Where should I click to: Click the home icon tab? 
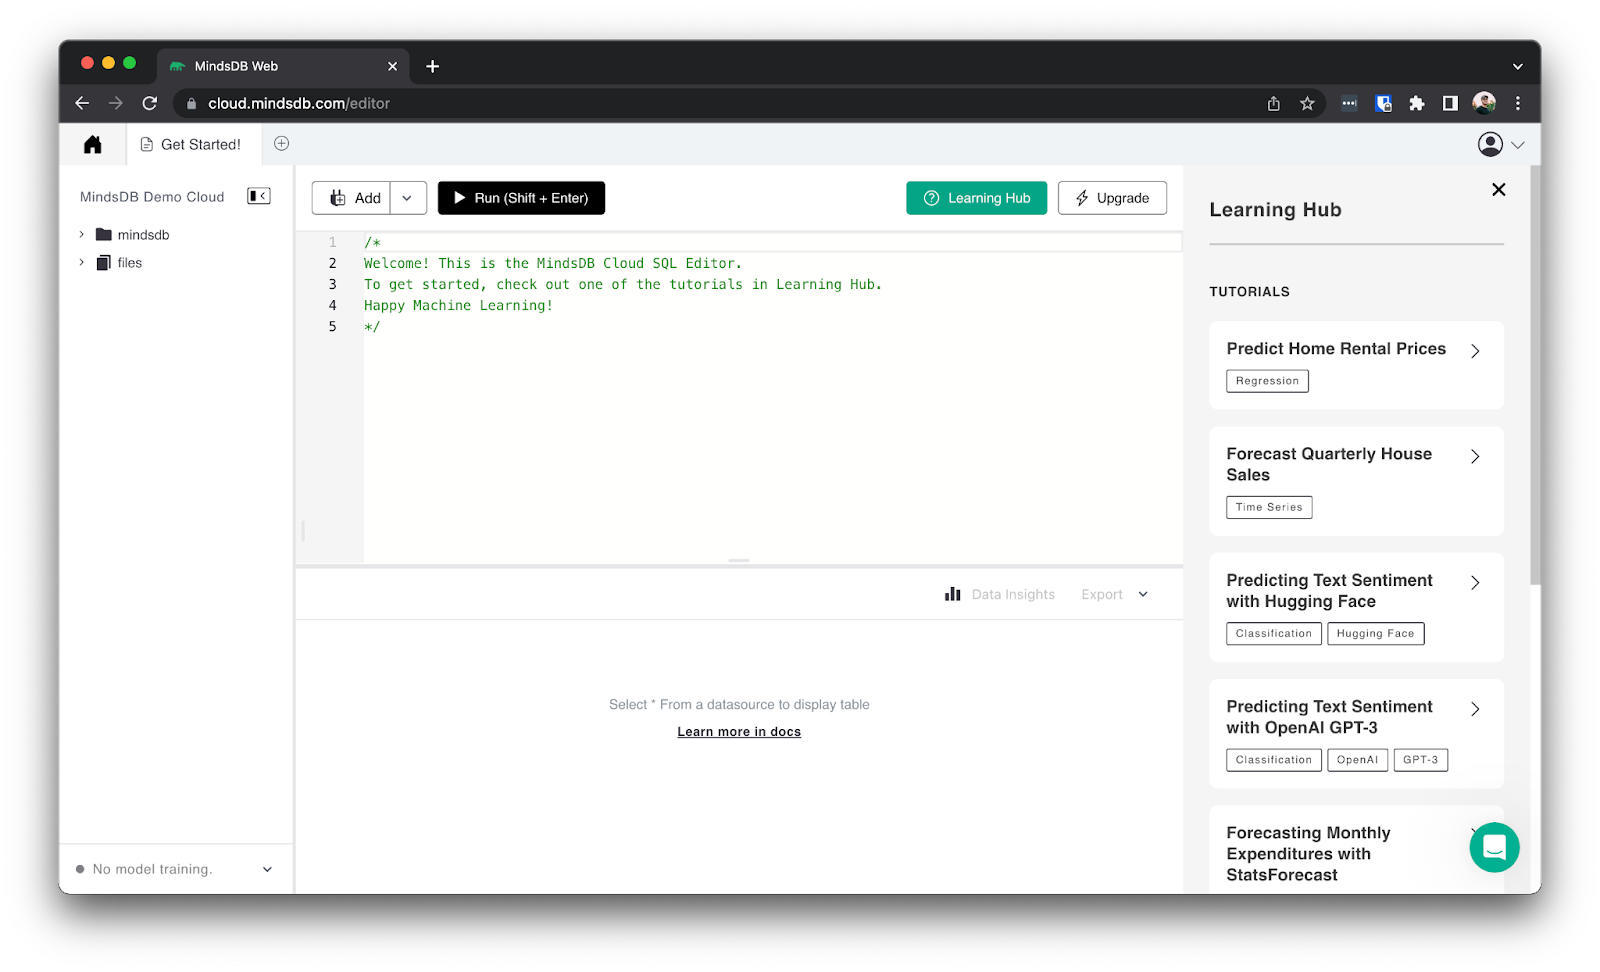92,144
